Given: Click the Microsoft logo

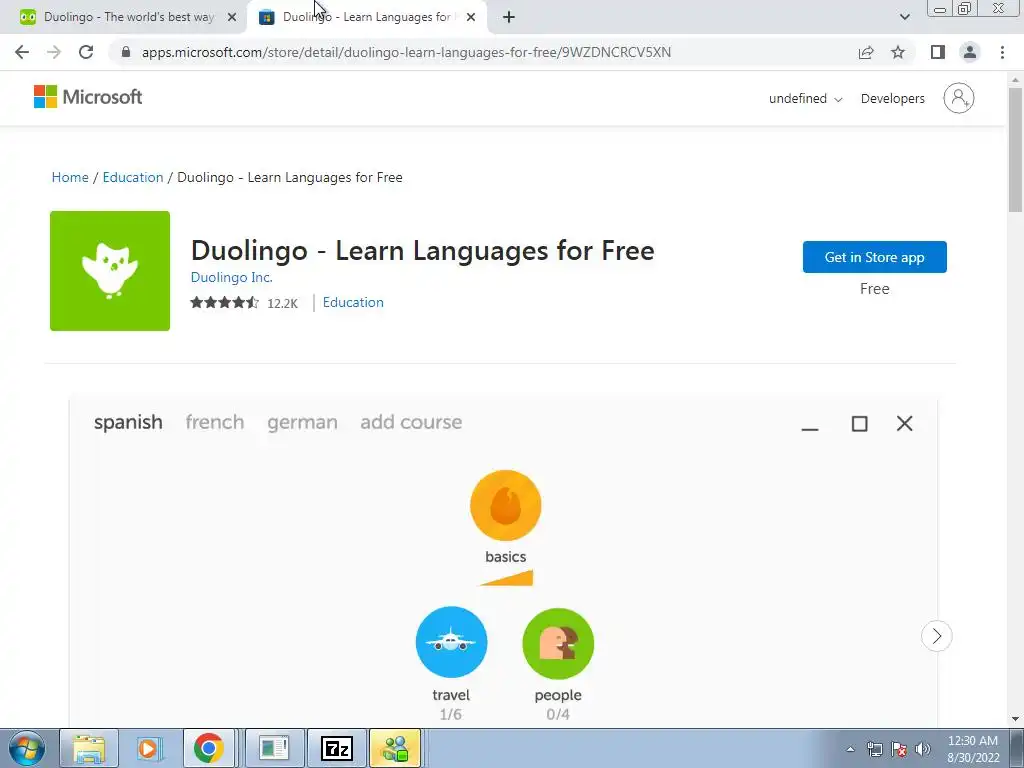Looking at the screenshot, I should pos(88,97).
